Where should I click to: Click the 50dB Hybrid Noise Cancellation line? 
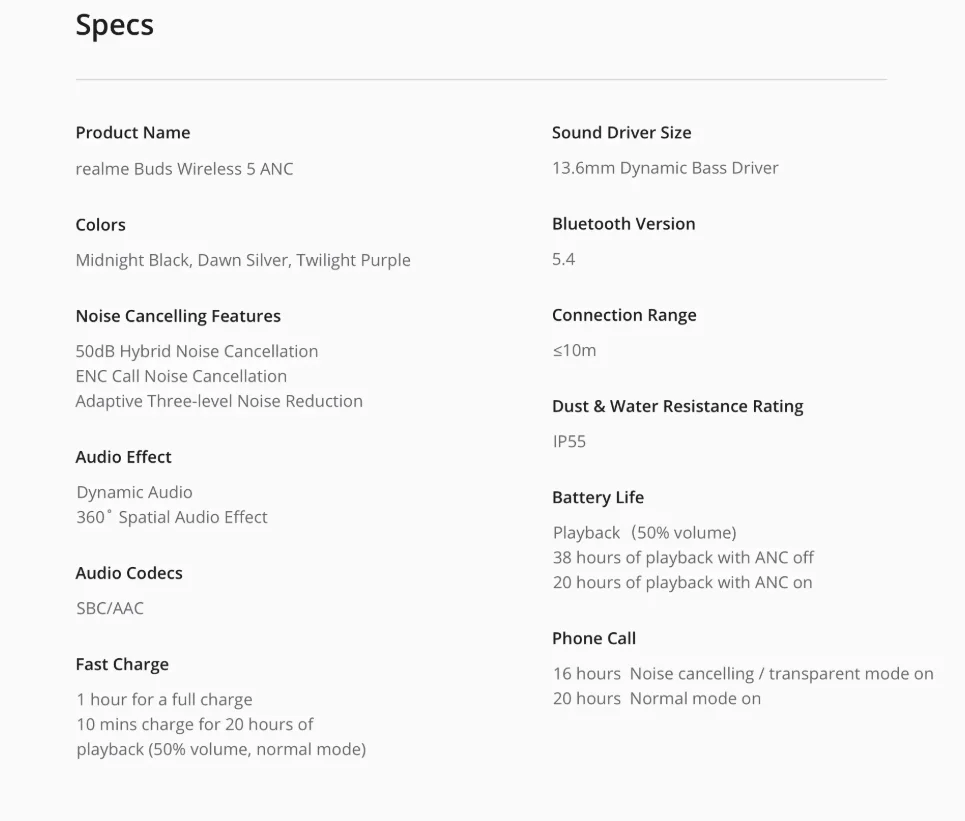pos(197,352)
